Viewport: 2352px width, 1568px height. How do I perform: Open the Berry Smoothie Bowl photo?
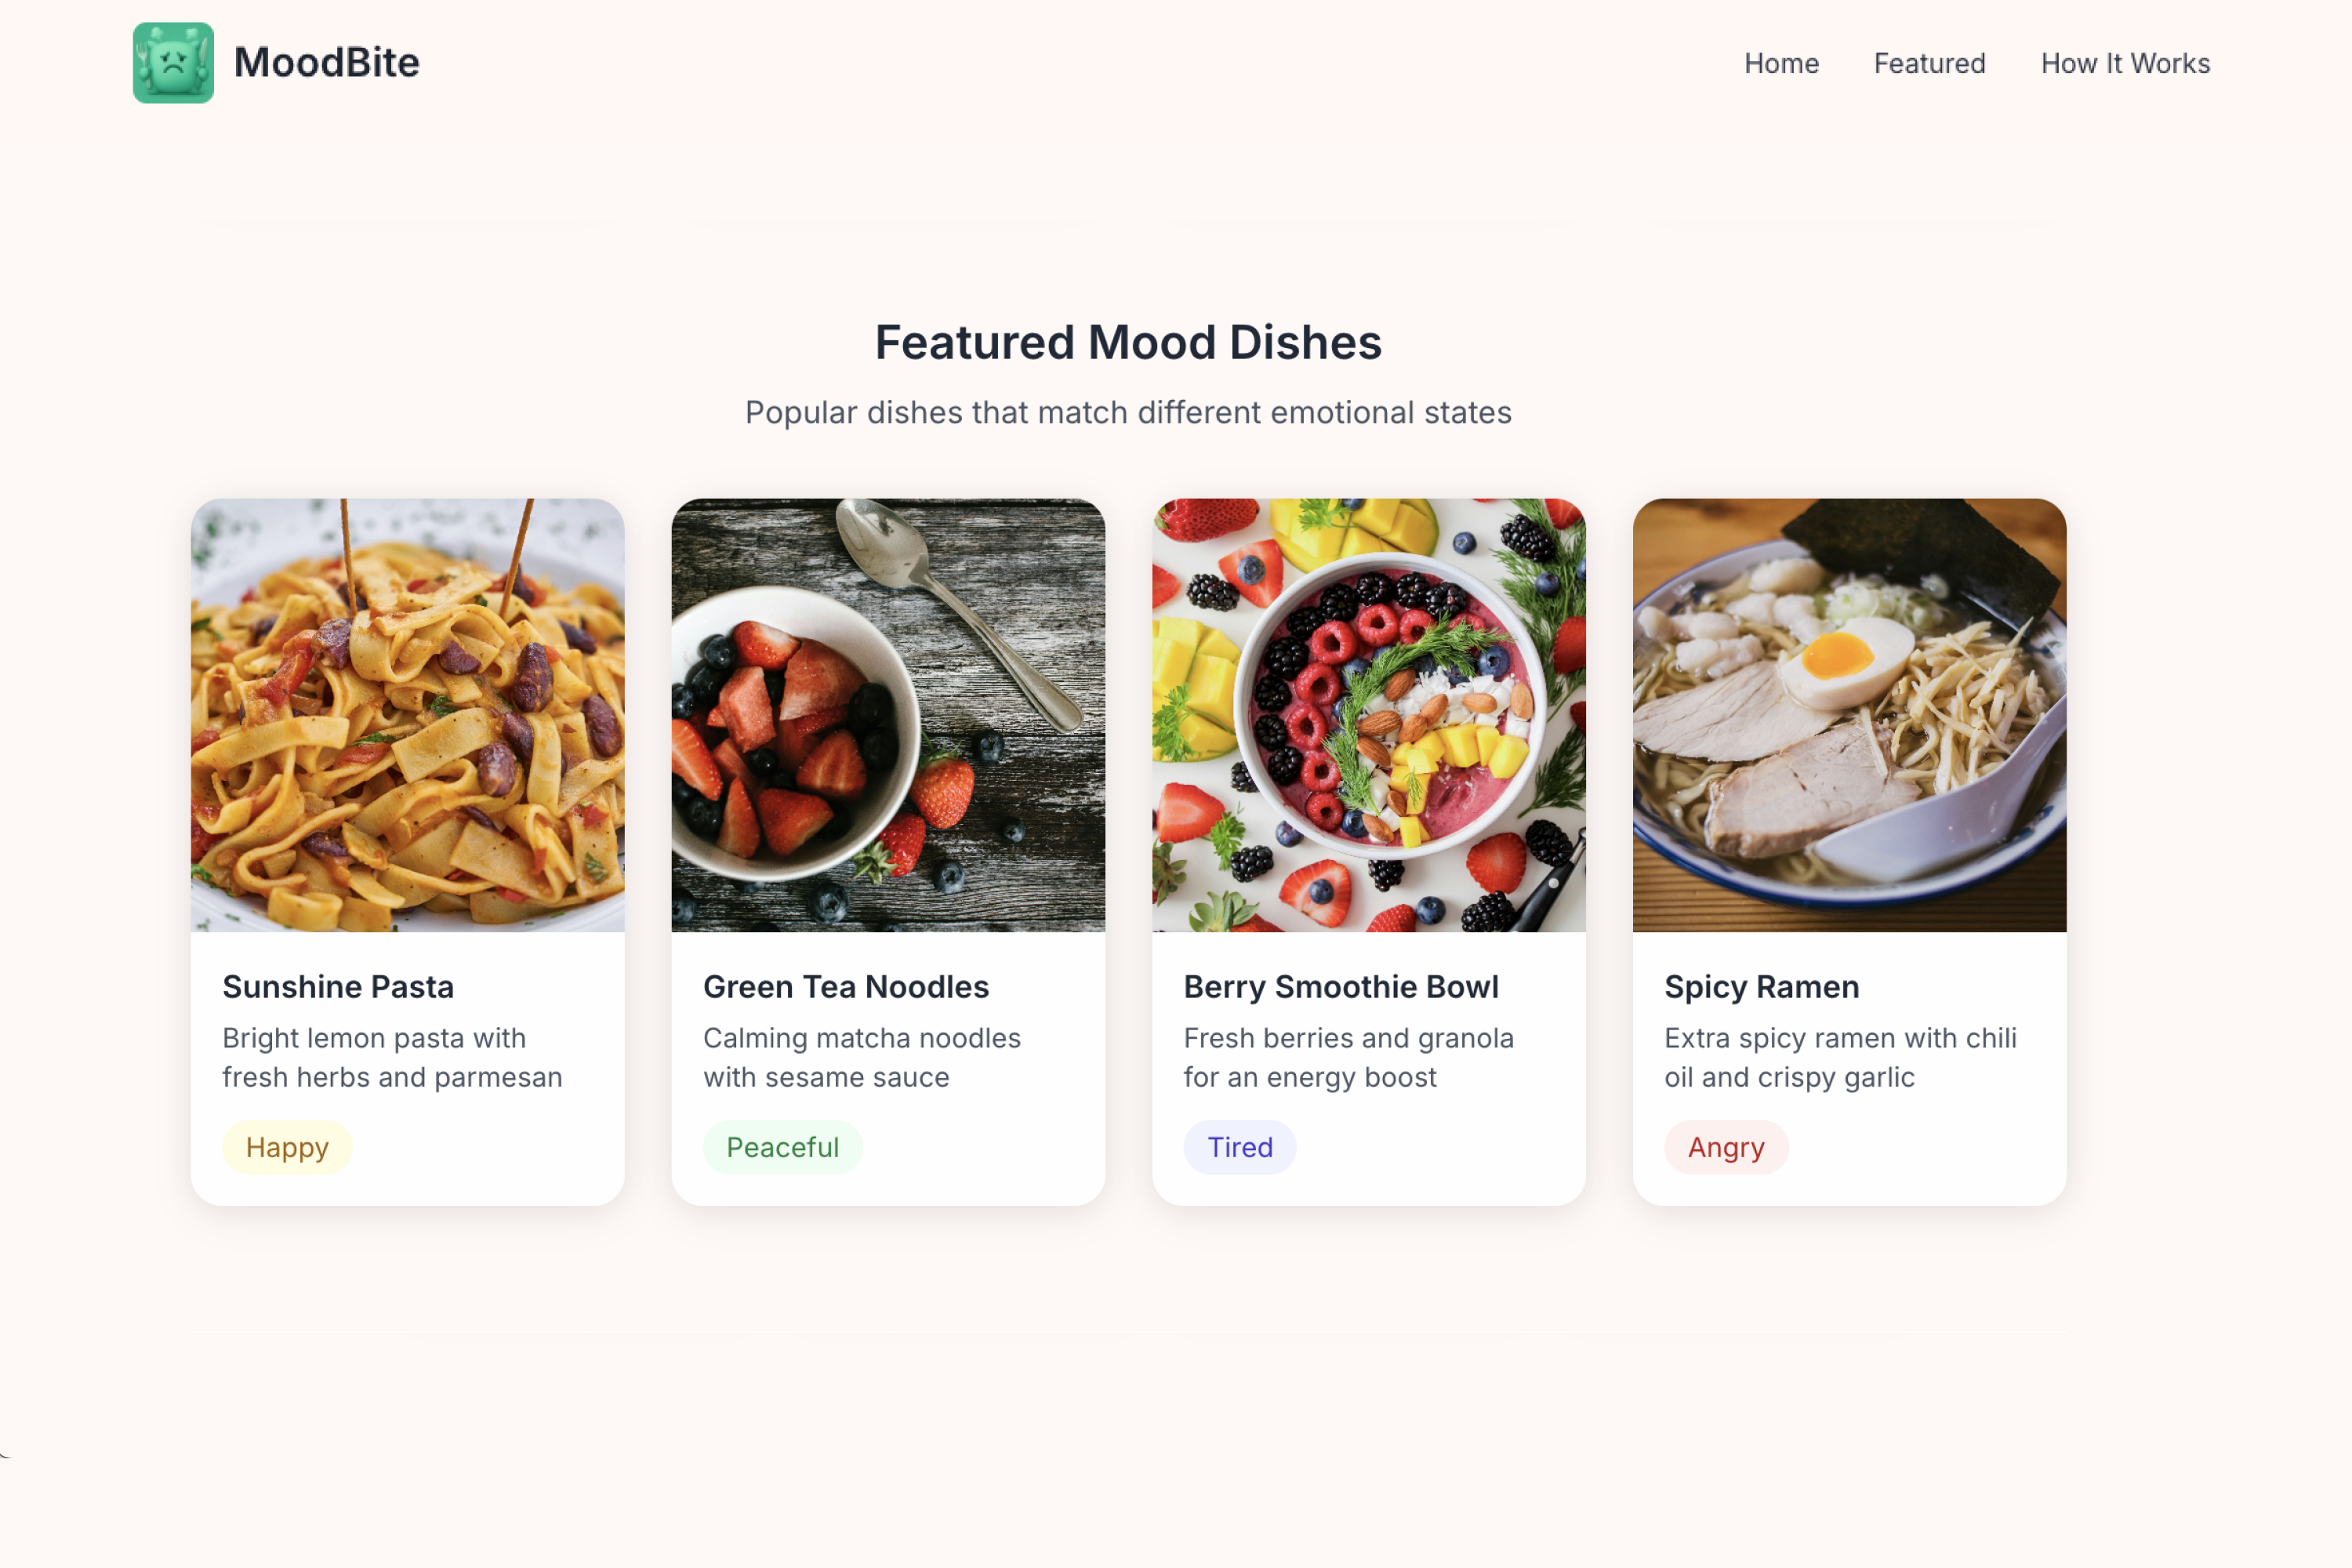pyautogui.click(x=1369, y=715)
